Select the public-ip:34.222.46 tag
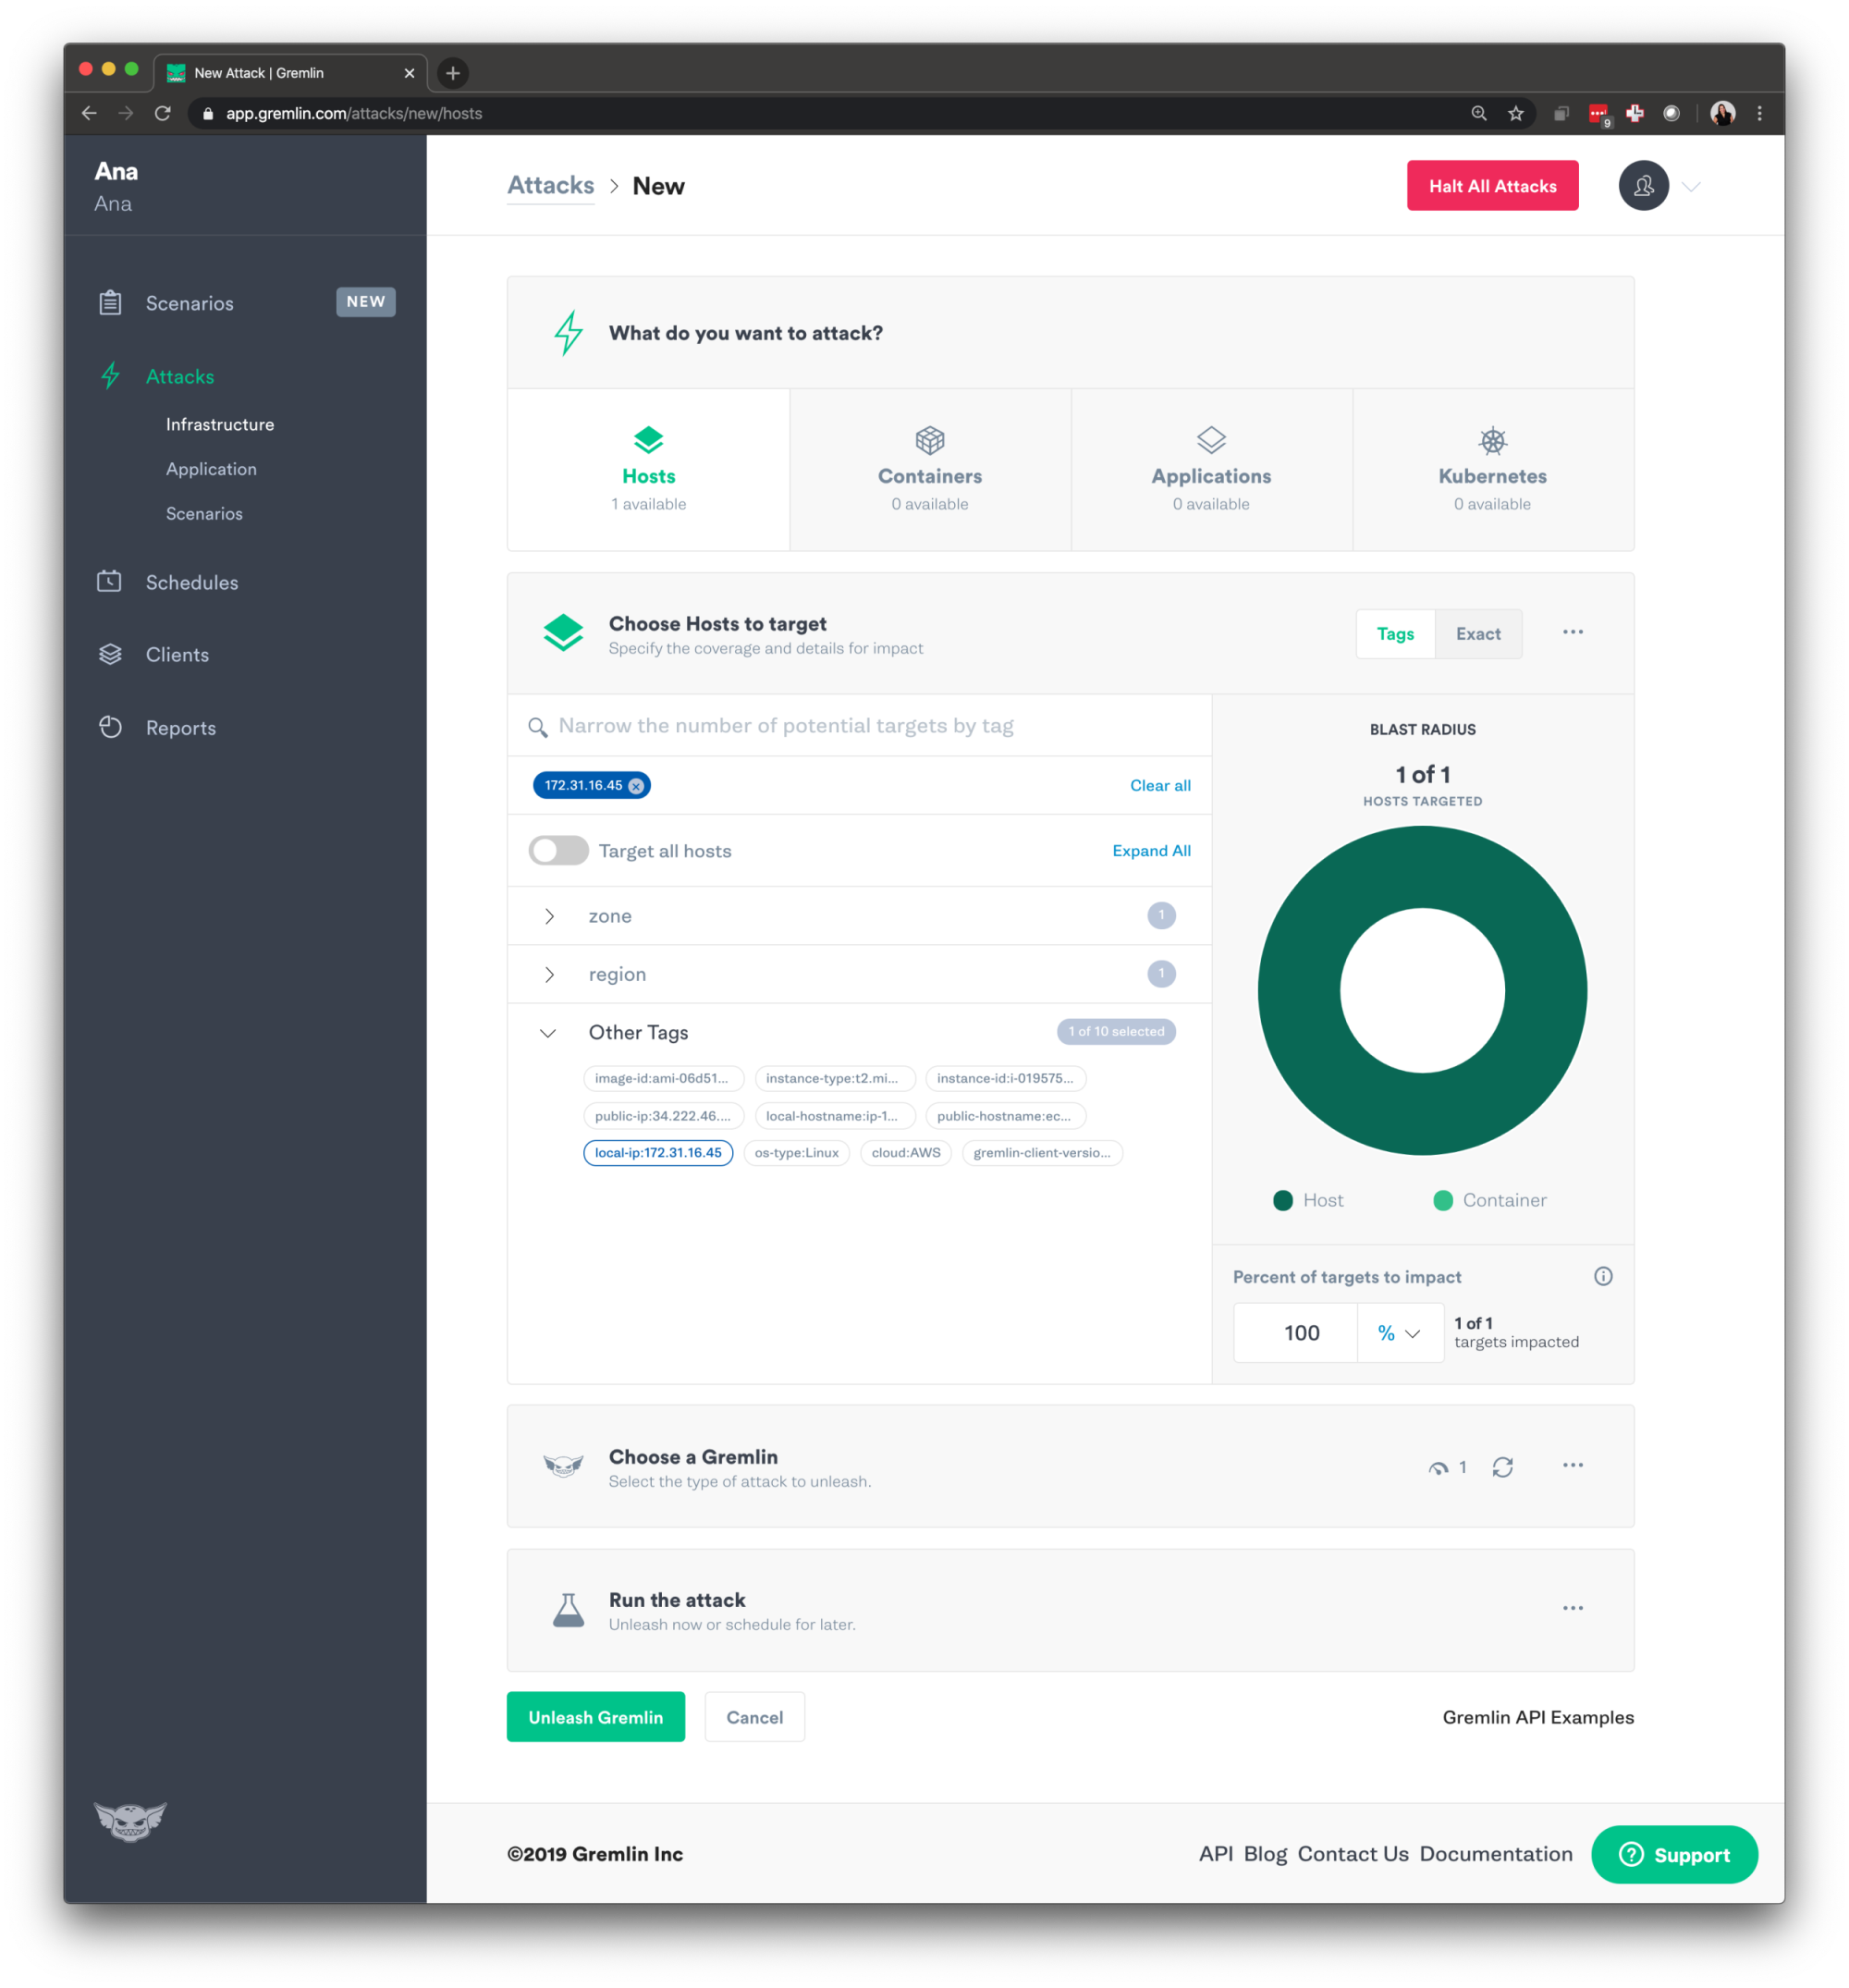Viewport: 1849px width, 1988px height. coord(663,1116)
